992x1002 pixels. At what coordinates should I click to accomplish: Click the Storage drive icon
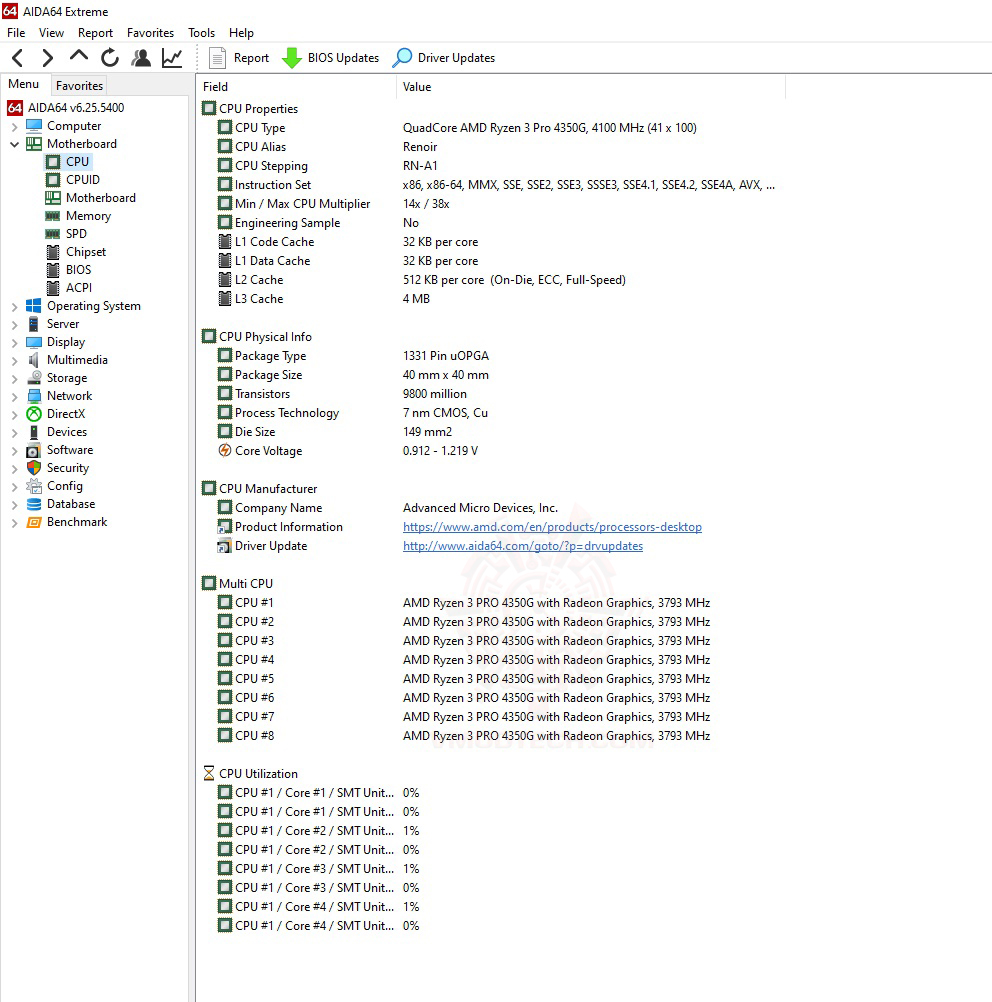tap(34, 378)
